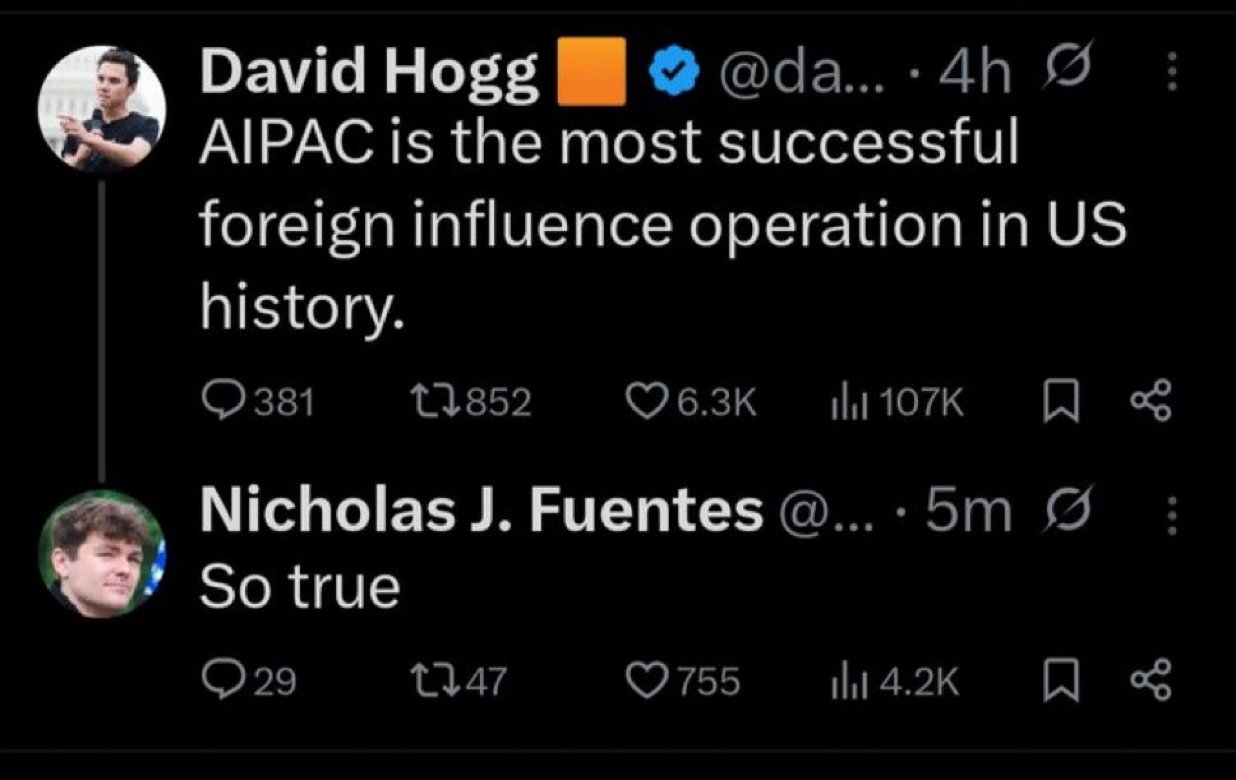Reply to the 'So true' tweet
This screenshot has width=1236, height=780.
218,682
